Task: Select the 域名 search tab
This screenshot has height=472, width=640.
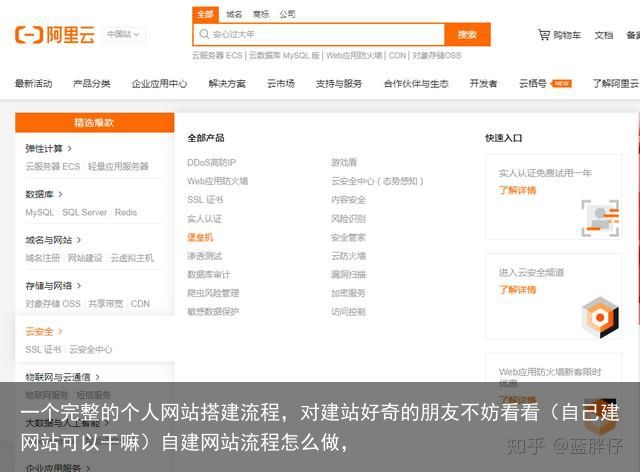Action: (x=234, y=14)
